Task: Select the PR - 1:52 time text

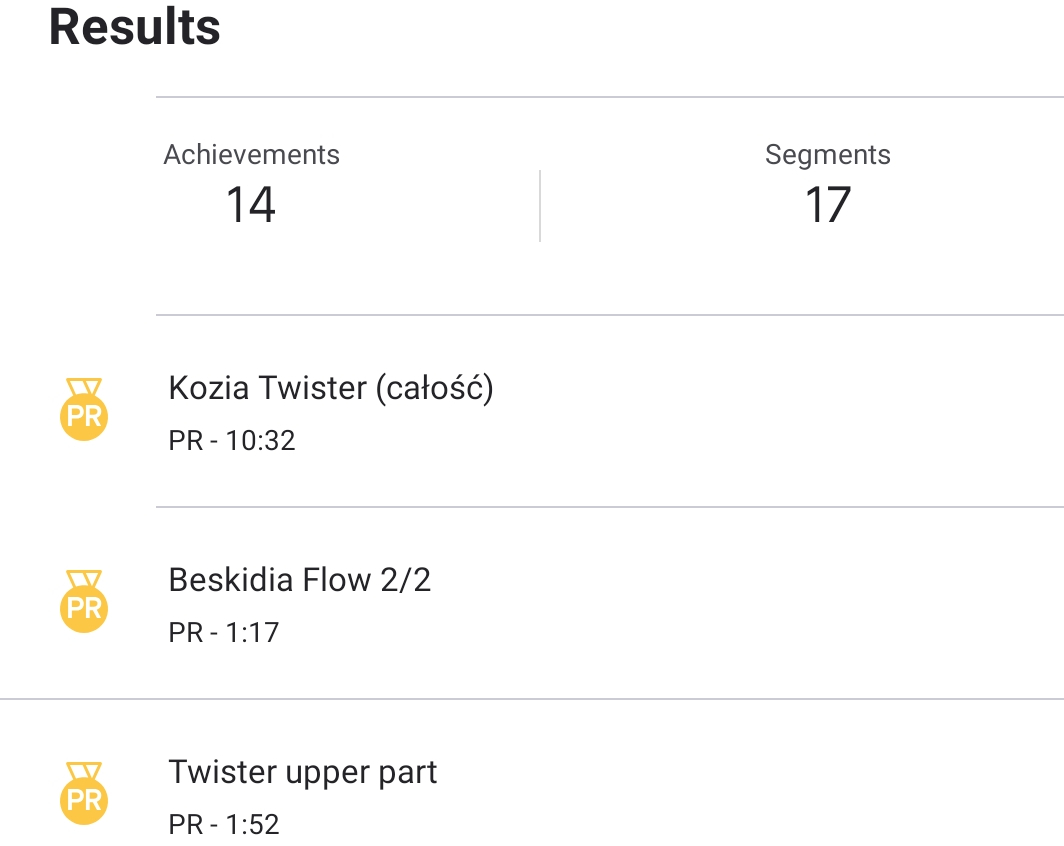Action: 224,824
